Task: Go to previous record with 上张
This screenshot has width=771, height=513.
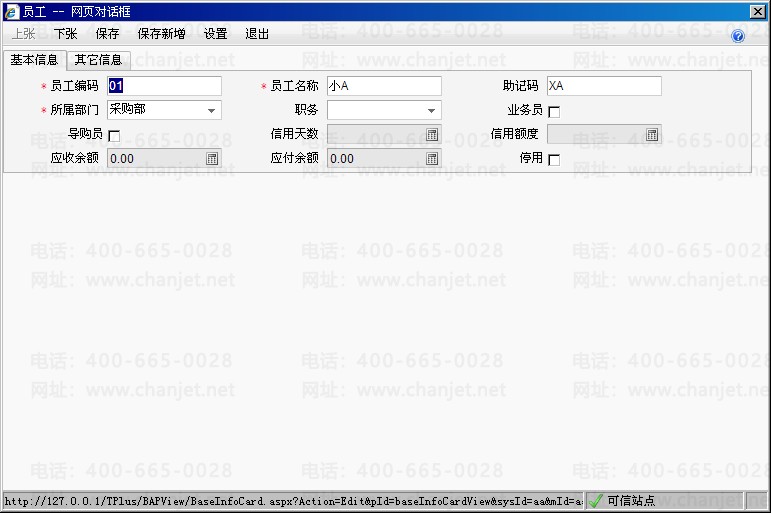Action: (x=23, y=33)
